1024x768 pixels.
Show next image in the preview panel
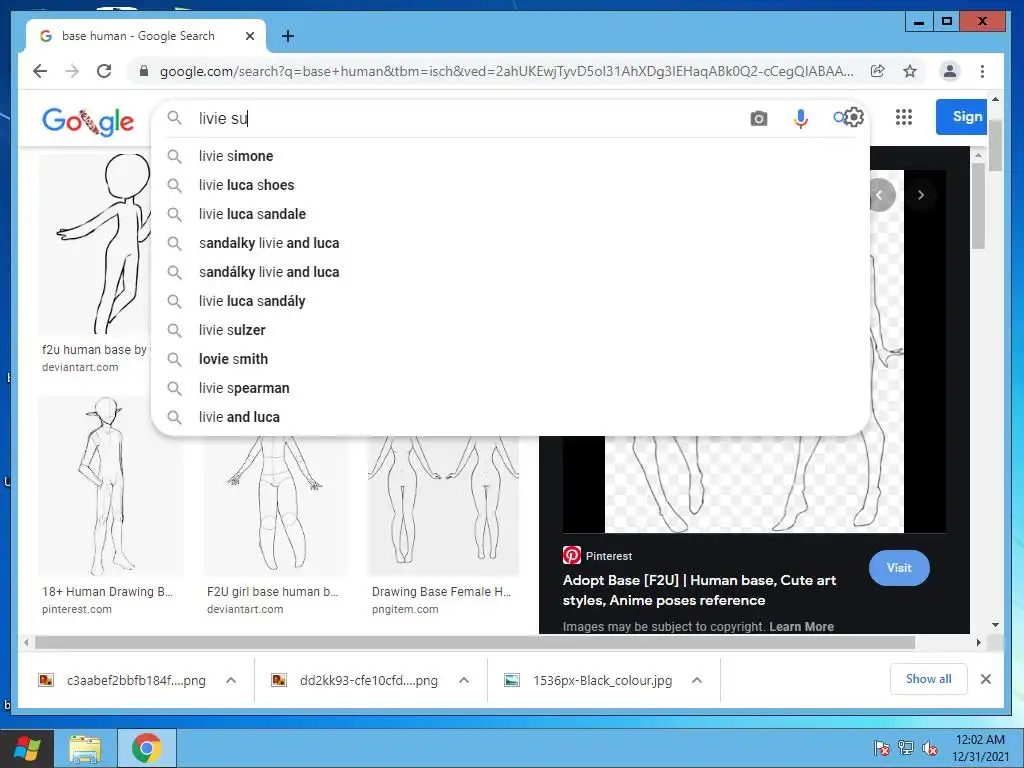pos(921,195)
